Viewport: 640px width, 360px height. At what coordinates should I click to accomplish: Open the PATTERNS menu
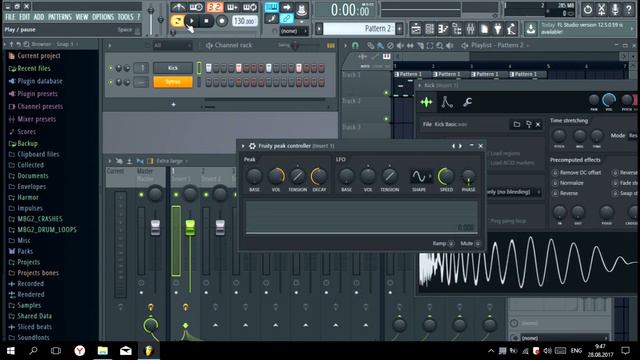click(x=60, y=17)
